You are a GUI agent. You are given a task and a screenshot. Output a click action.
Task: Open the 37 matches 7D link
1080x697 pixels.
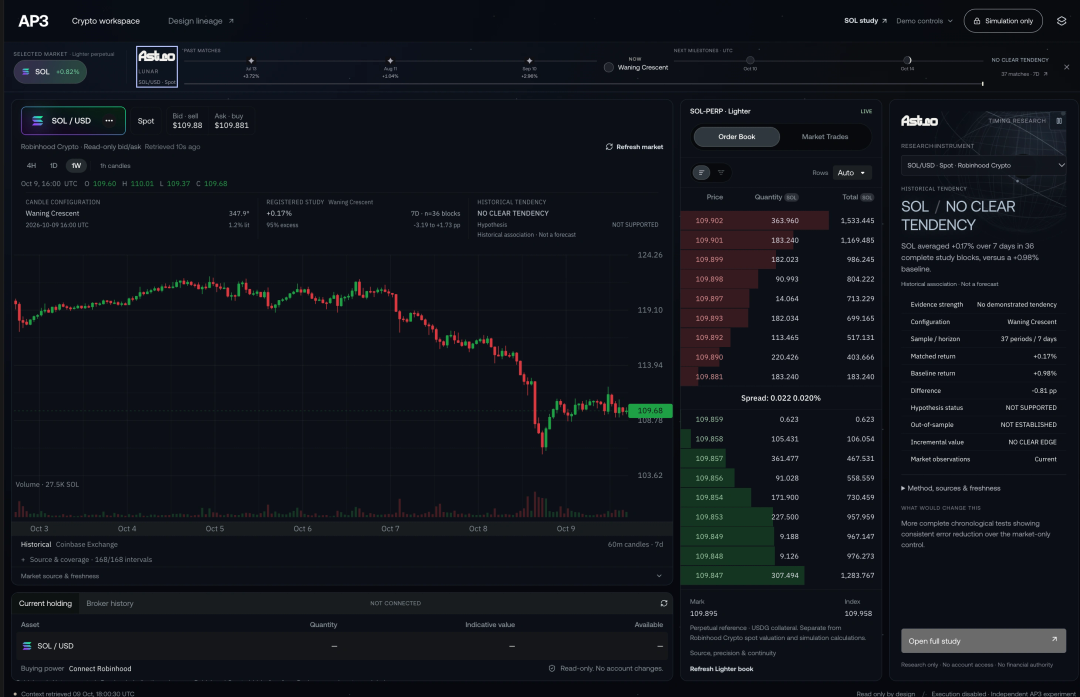[1024, 74]
